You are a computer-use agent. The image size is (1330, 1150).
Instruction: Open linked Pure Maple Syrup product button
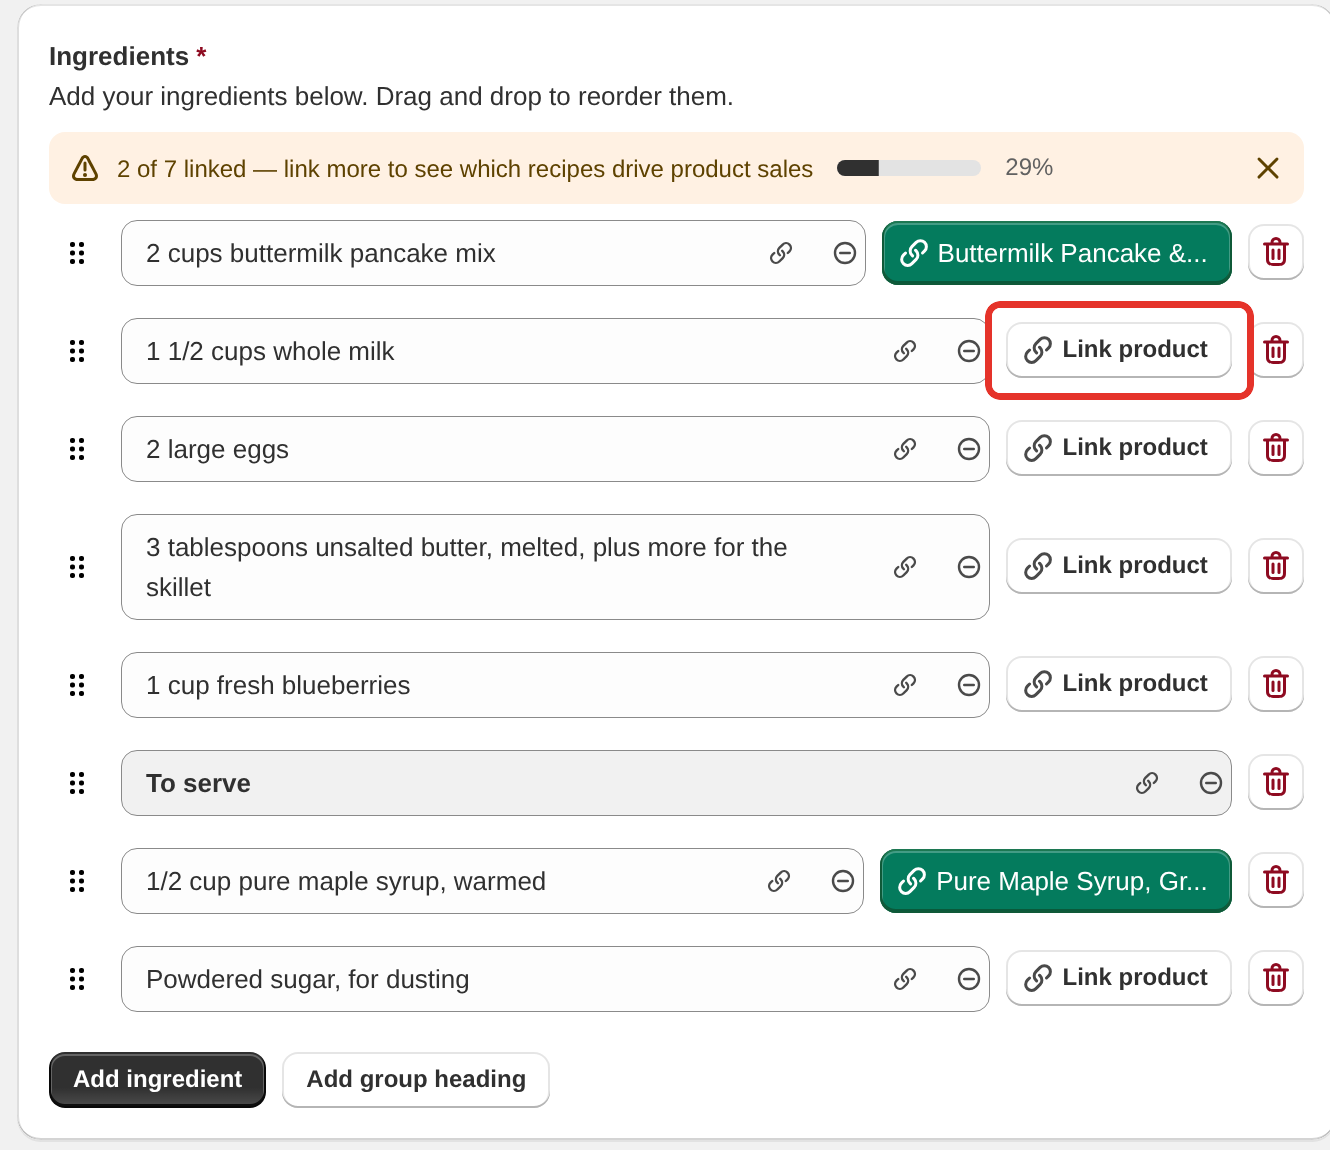1055,881
